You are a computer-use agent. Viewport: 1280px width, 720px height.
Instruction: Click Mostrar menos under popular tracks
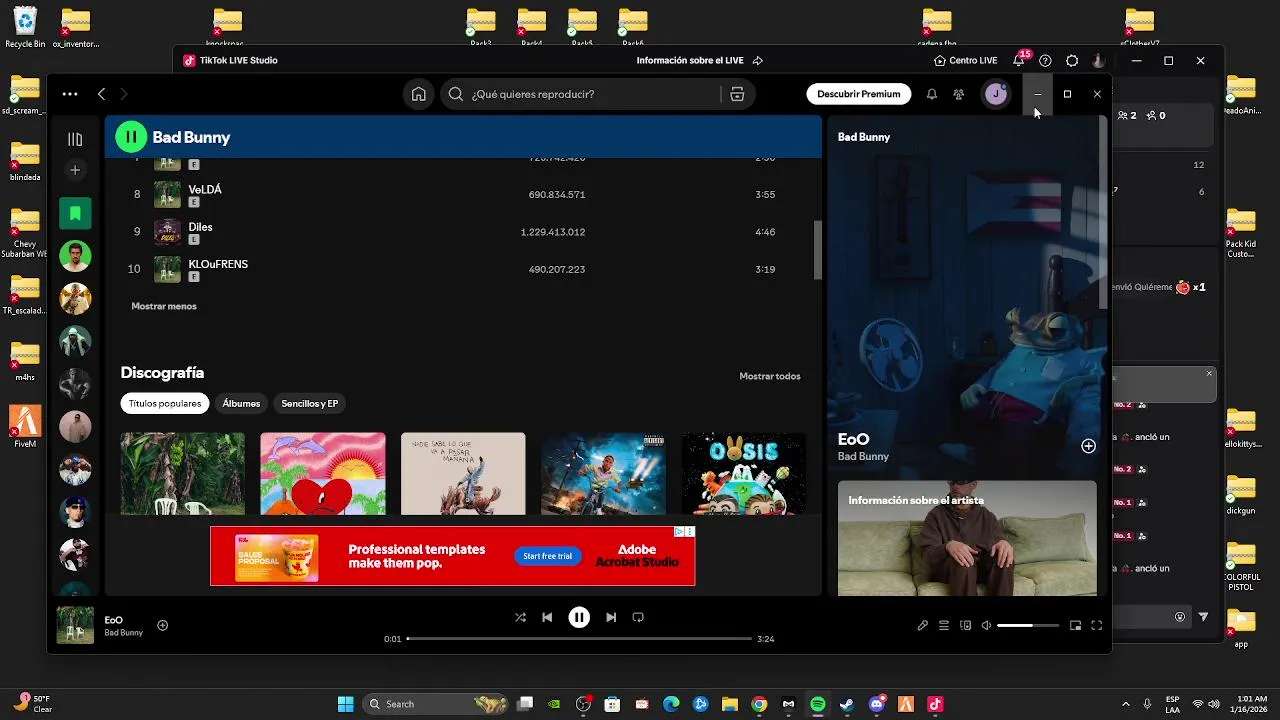click(x=164, y=306)
